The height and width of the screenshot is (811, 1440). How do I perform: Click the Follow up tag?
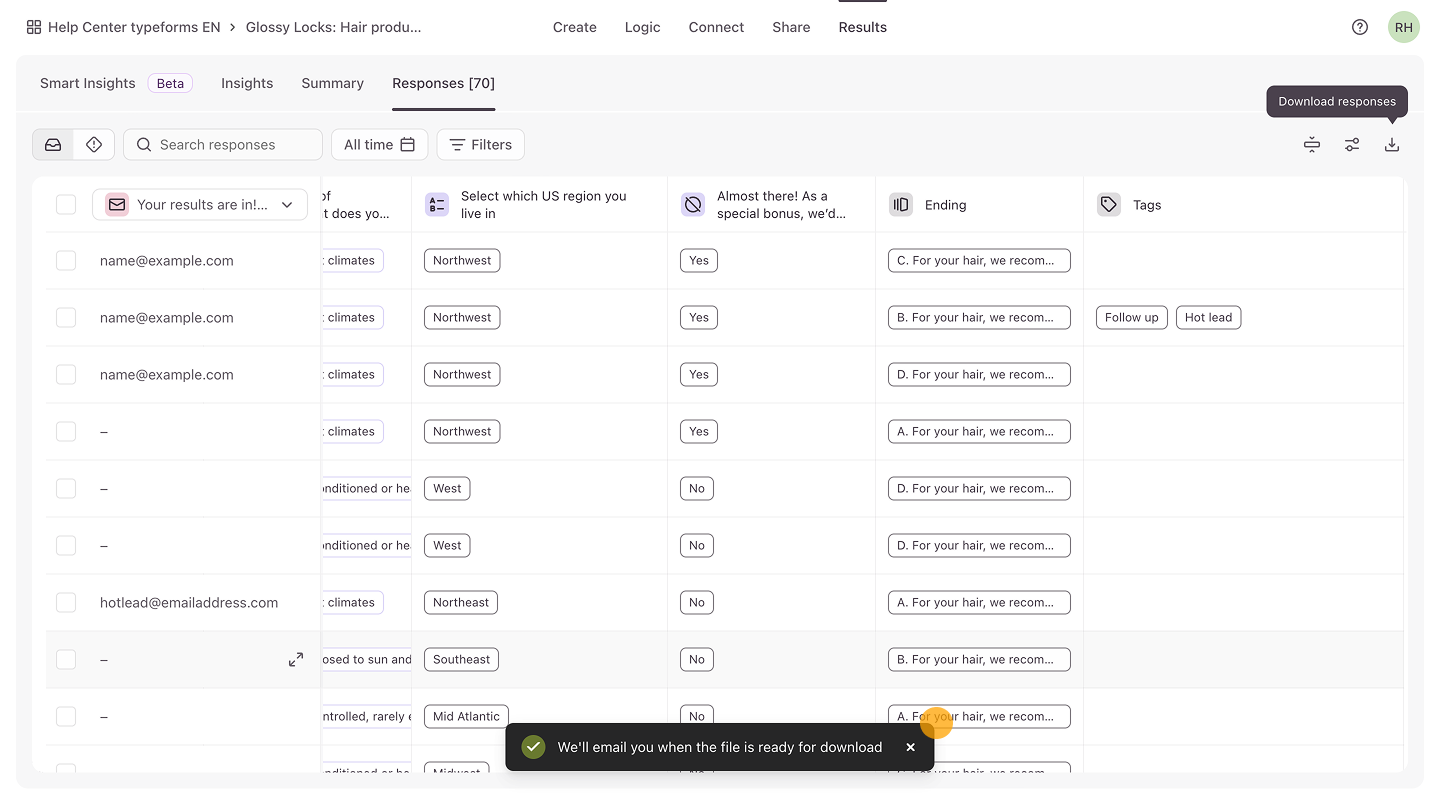pyautogui.click(x=1132, y=318)
